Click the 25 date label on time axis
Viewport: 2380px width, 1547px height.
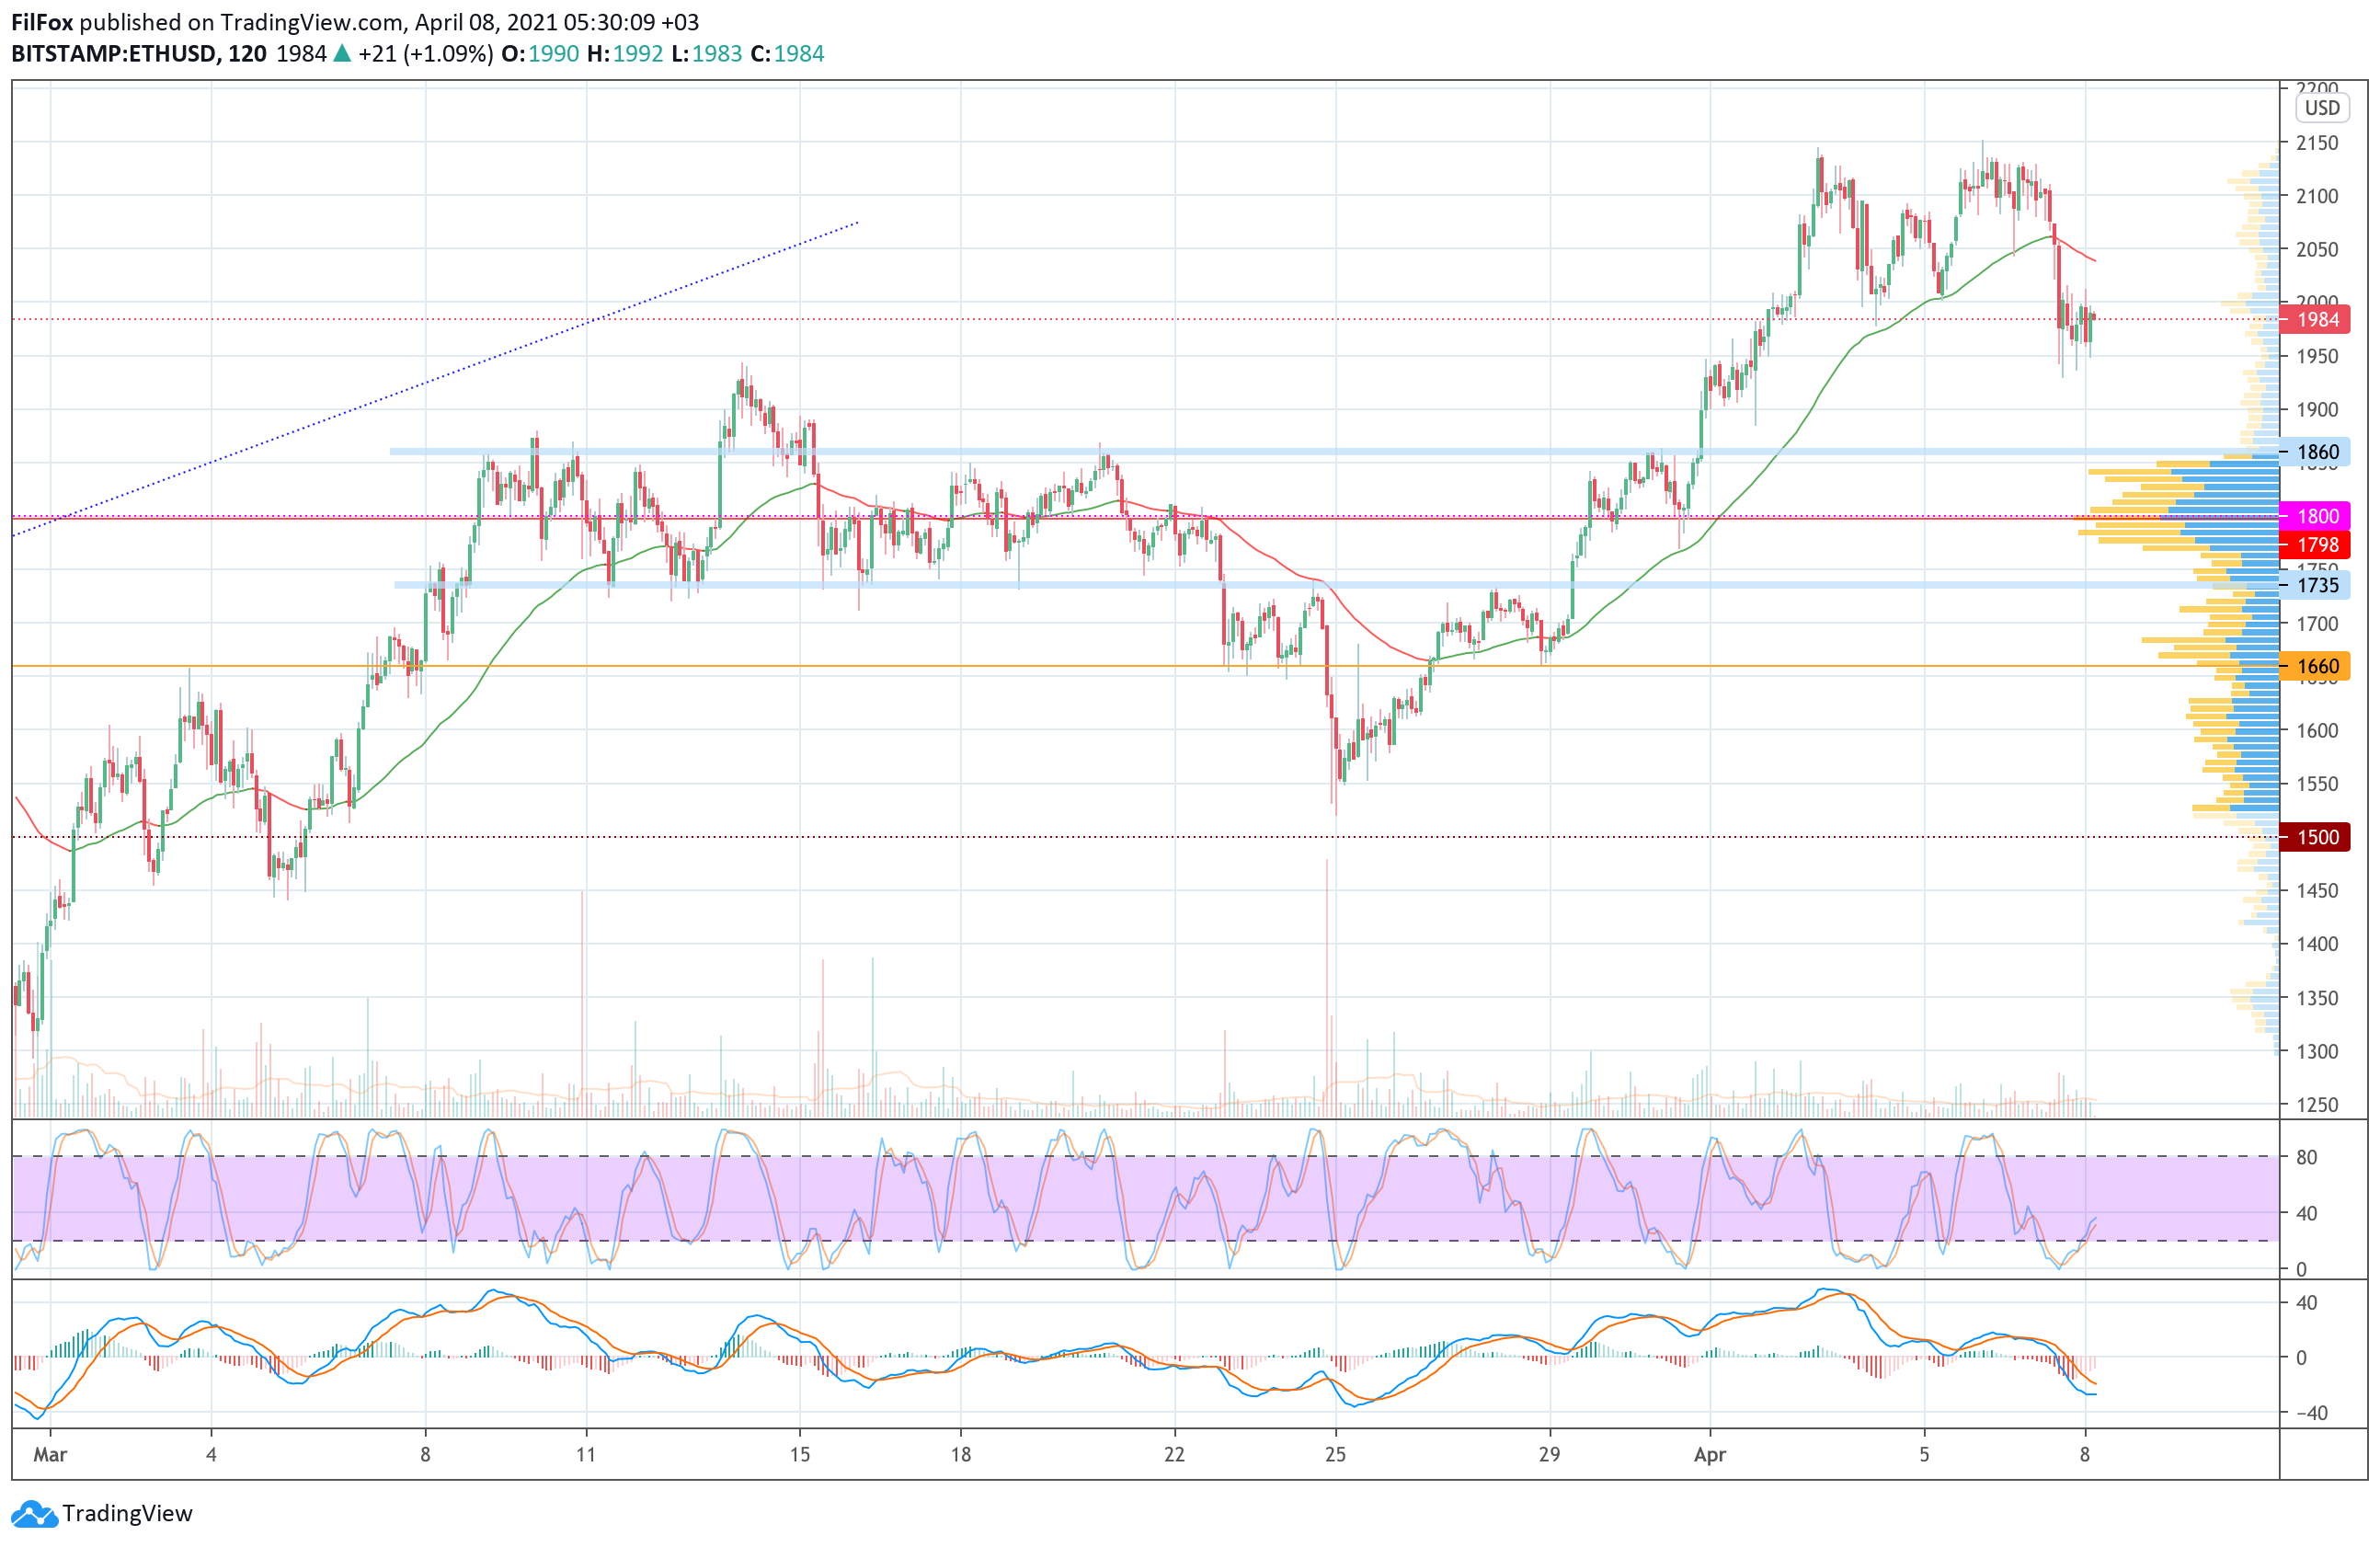(x=1335, y=1455)
